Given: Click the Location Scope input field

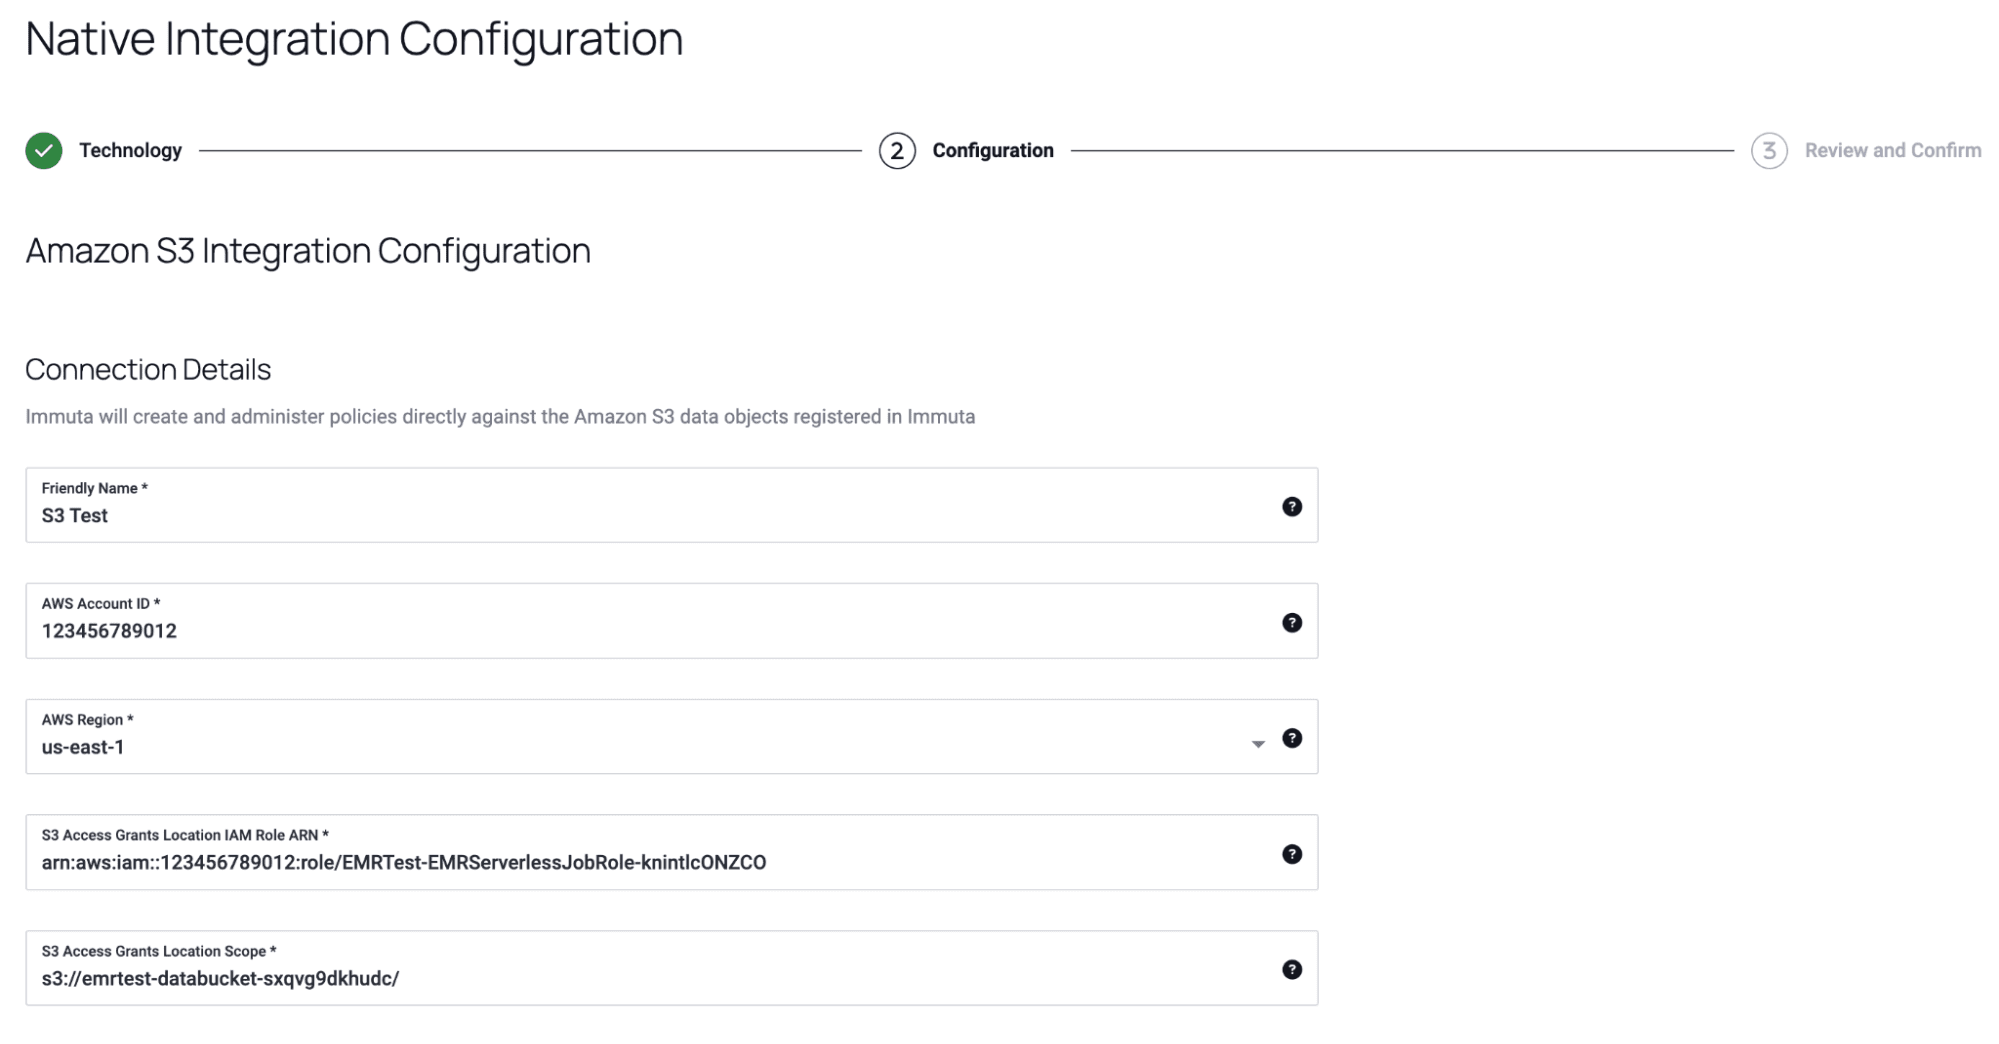Looking at the screenshot, I should 672,968.
